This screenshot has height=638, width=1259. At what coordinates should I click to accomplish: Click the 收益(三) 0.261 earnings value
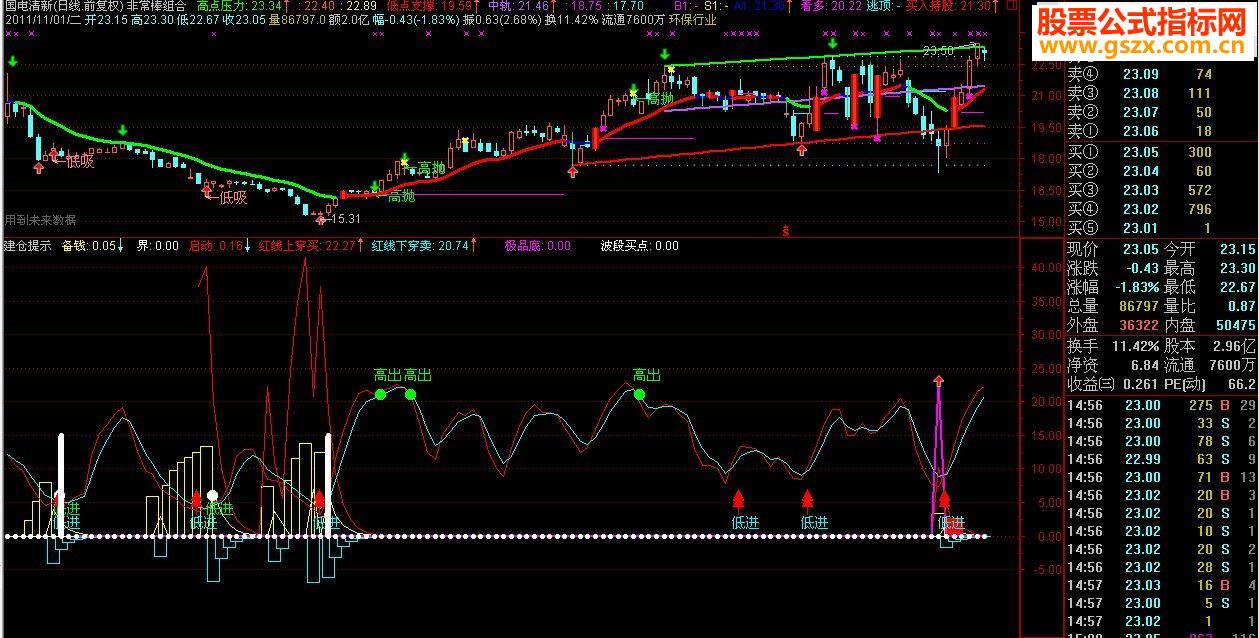pos(1140,384)
